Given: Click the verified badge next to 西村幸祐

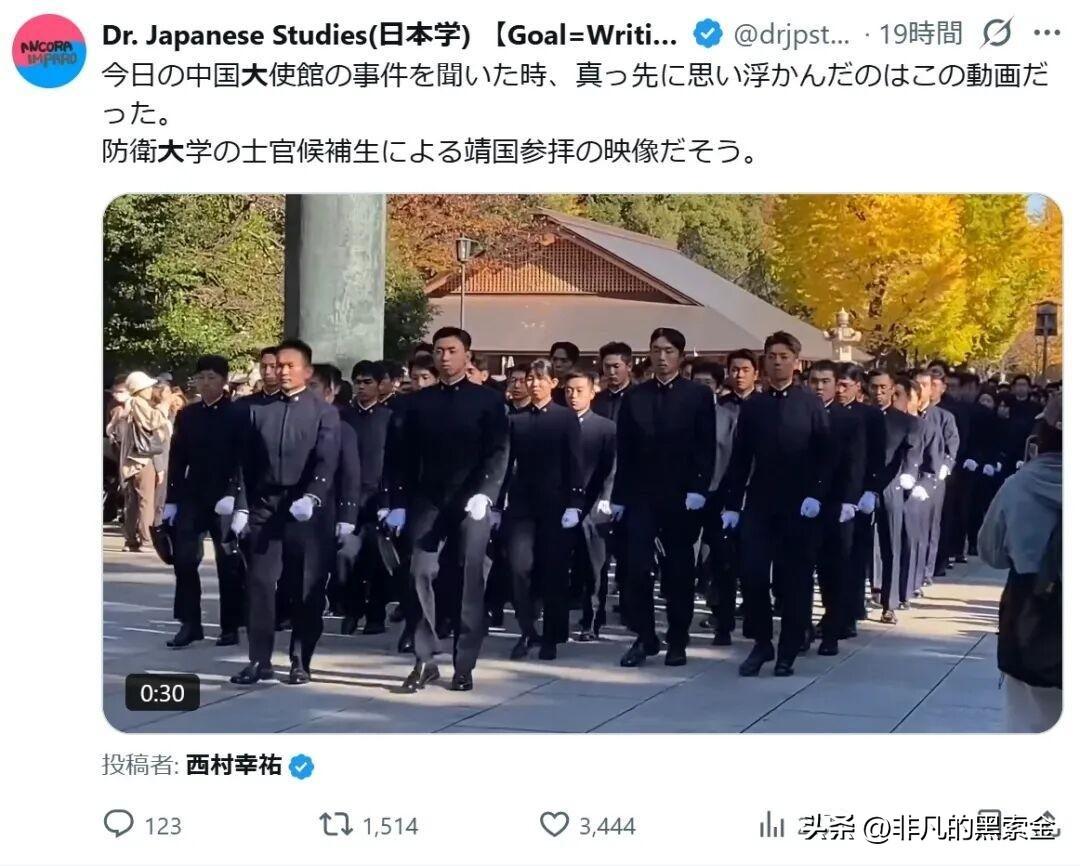Looking at the screenshot, I should point(301,766).
